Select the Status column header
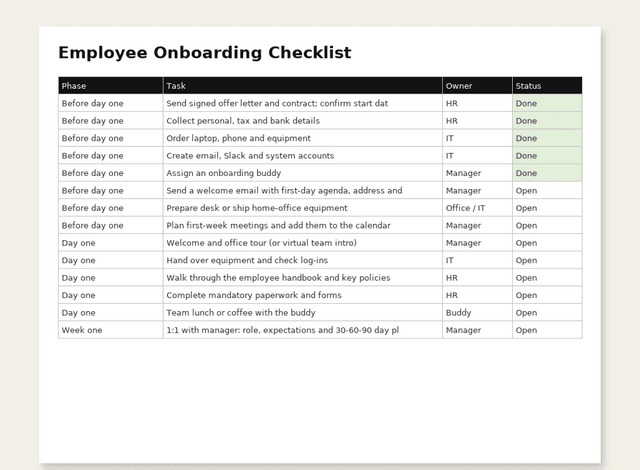The image size is (640, 470). coord(547,86)
